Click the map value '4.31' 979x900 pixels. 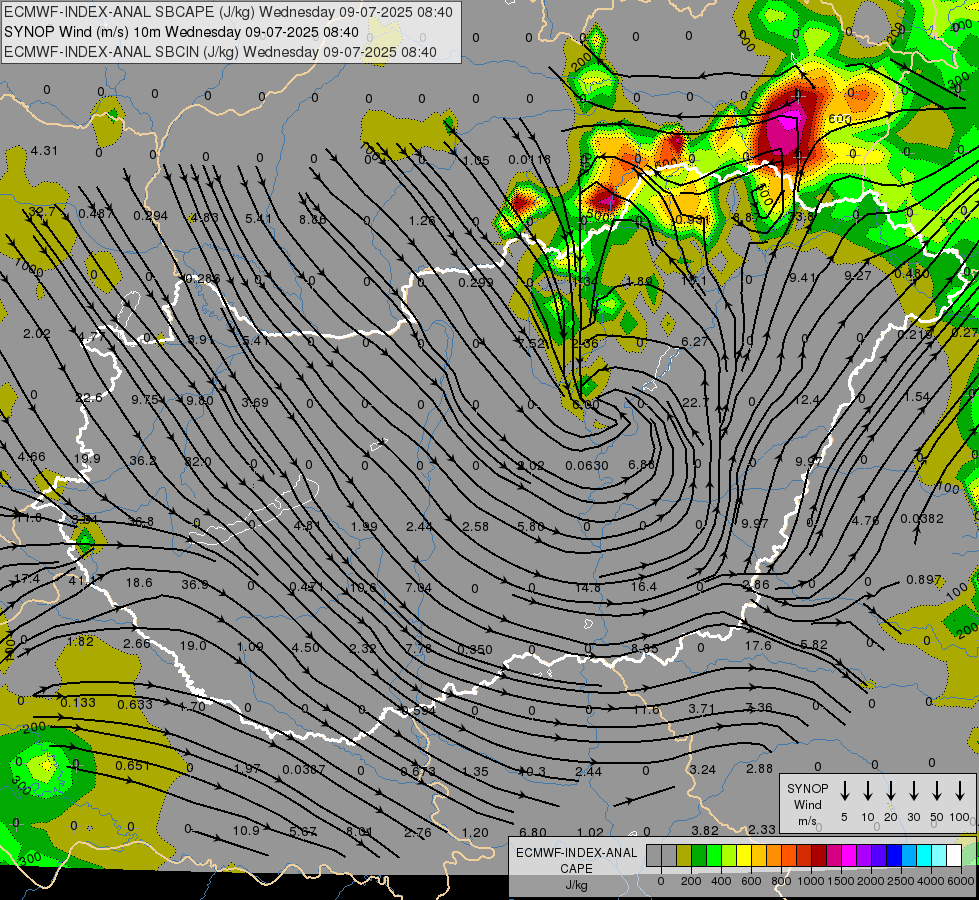pyautogui.click(x=44, y=151)
